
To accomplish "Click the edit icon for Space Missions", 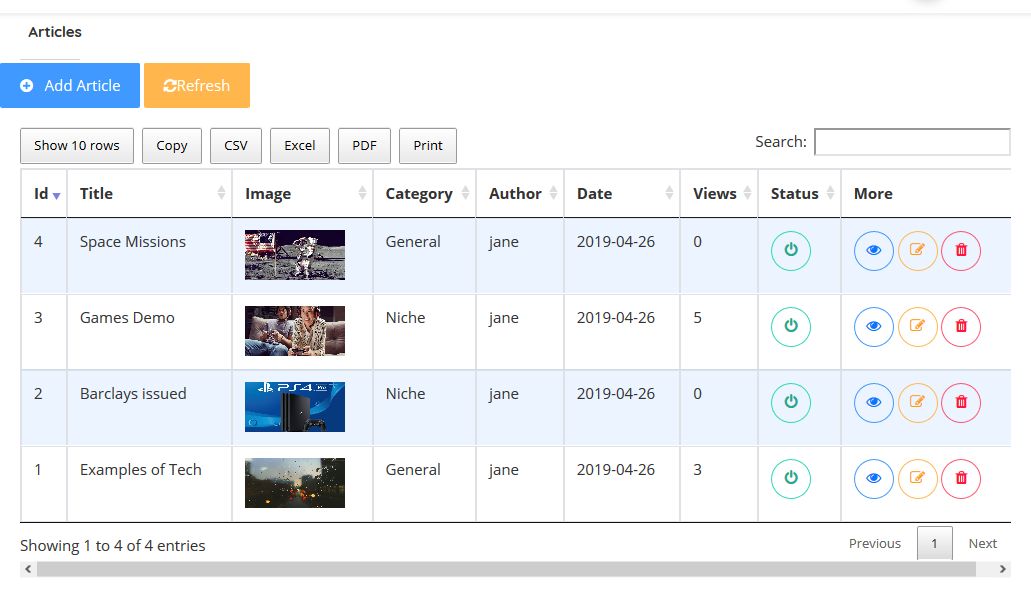I will (x=917, y=250).
